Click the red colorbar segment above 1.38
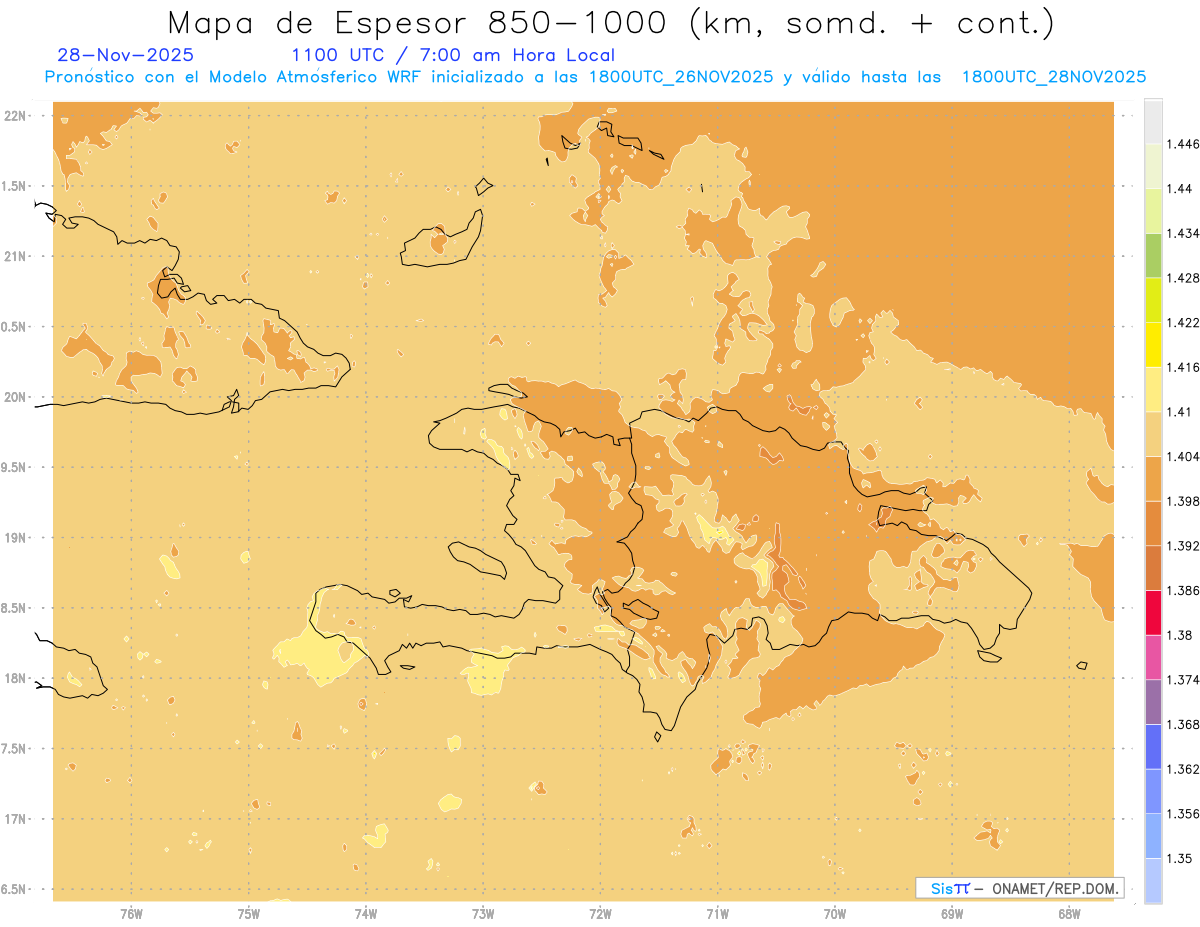 pyautogui.click(x=1153, y=612)
